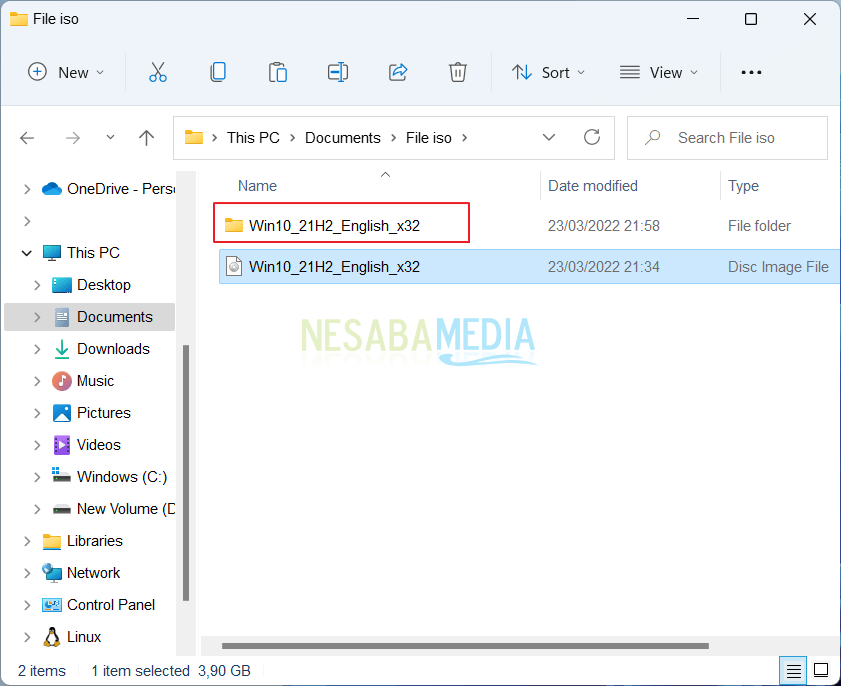The image size is (841, 686).
Task: Click breadcrumb chevron after This PC
Action: pos(292,138)
